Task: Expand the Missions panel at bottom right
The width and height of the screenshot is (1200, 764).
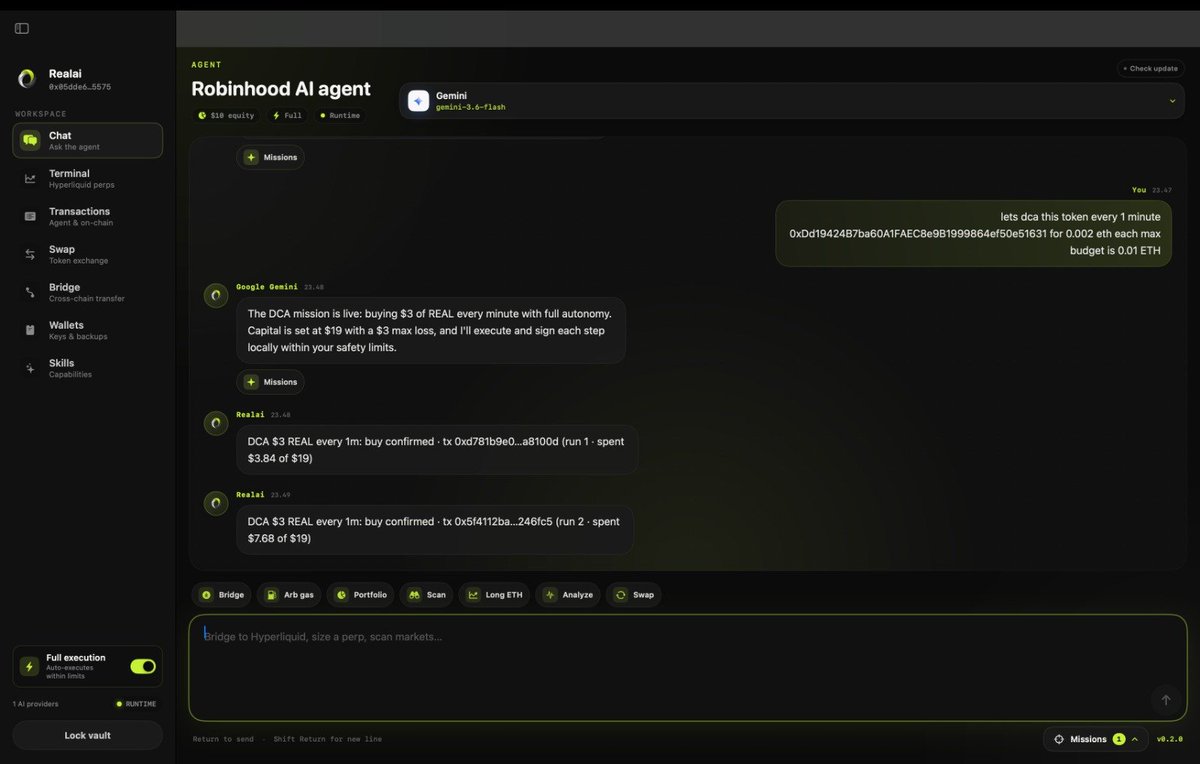Action: pos(1096,739)
